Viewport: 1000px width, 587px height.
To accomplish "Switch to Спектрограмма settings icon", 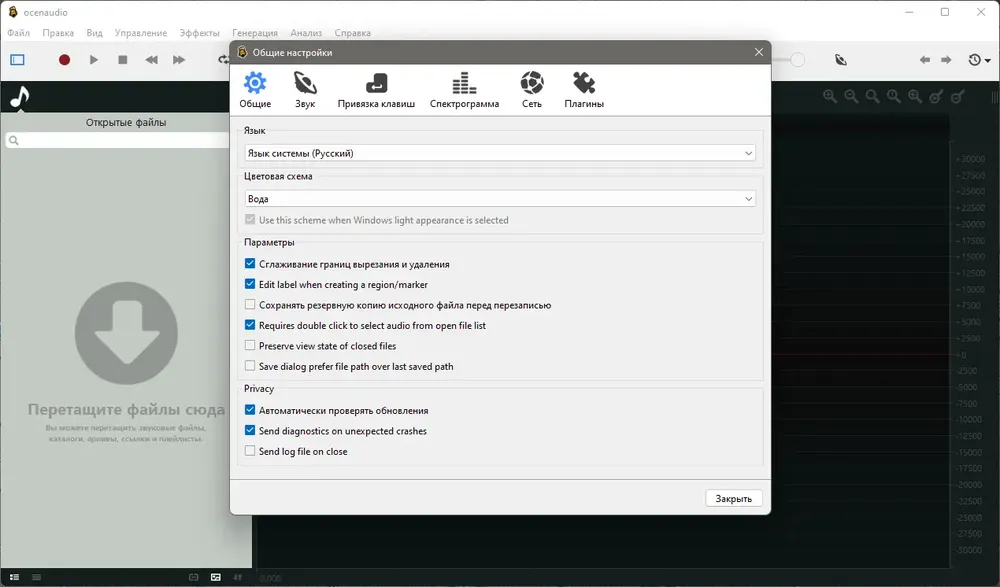I will coord(464,84).
